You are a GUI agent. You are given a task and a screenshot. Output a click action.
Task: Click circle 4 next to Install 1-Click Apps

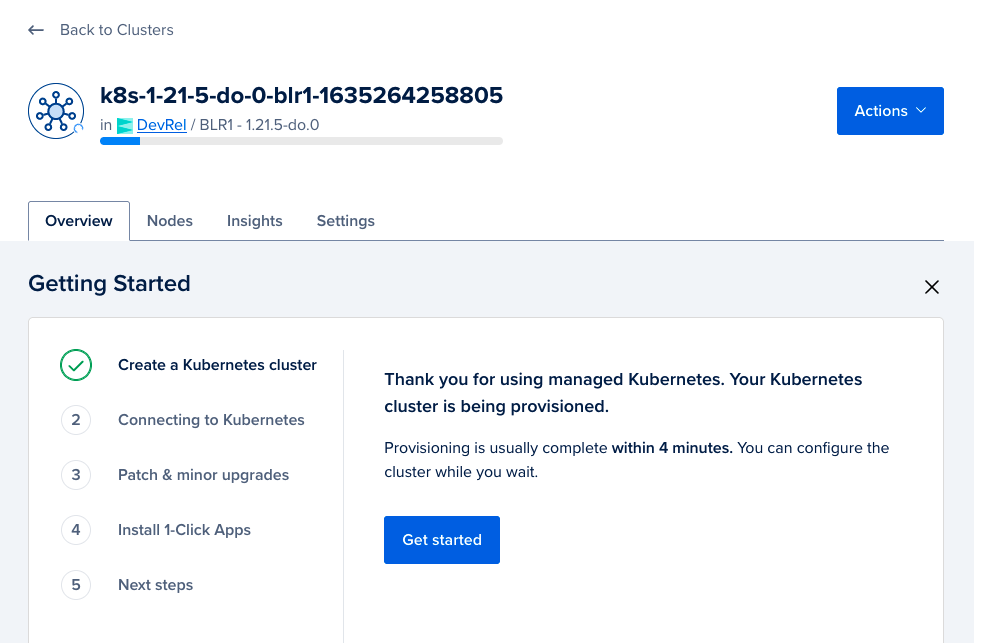(76, 530)
